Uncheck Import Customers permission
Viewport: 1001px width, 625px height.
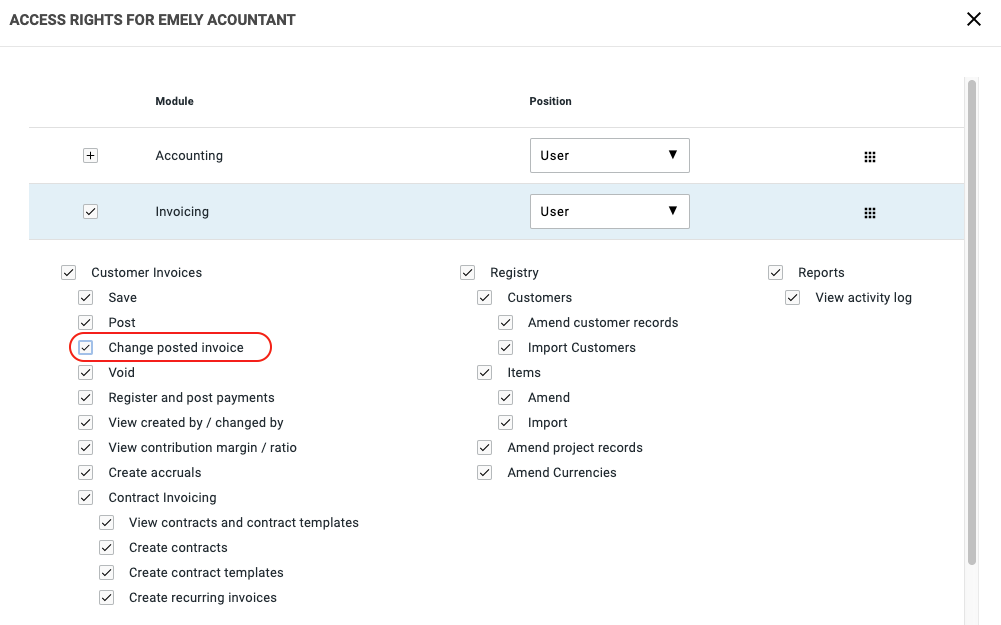(x=506, y=348)
